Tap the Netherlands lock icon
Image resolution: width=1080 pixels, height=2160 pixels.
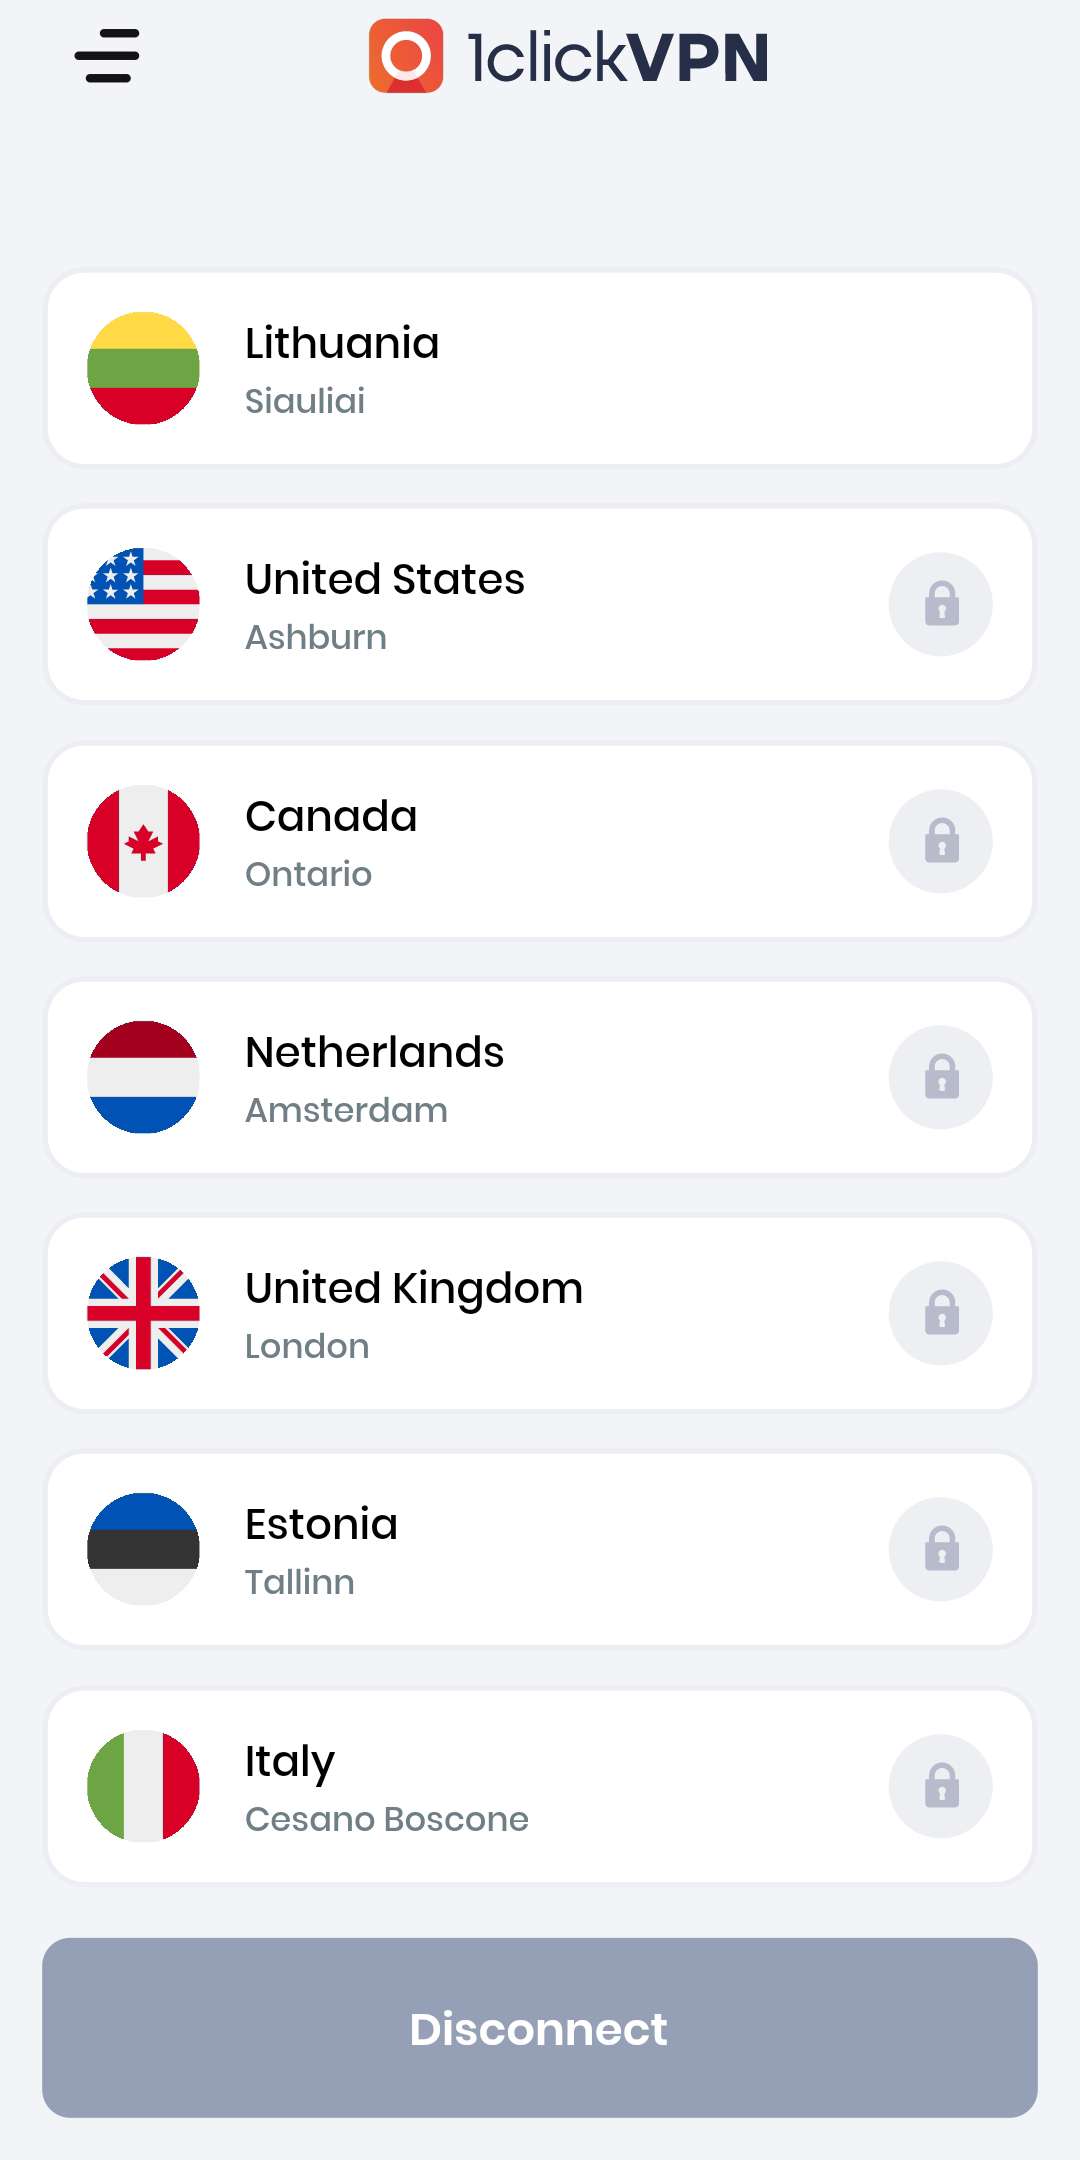click(x=940, y=1077)
